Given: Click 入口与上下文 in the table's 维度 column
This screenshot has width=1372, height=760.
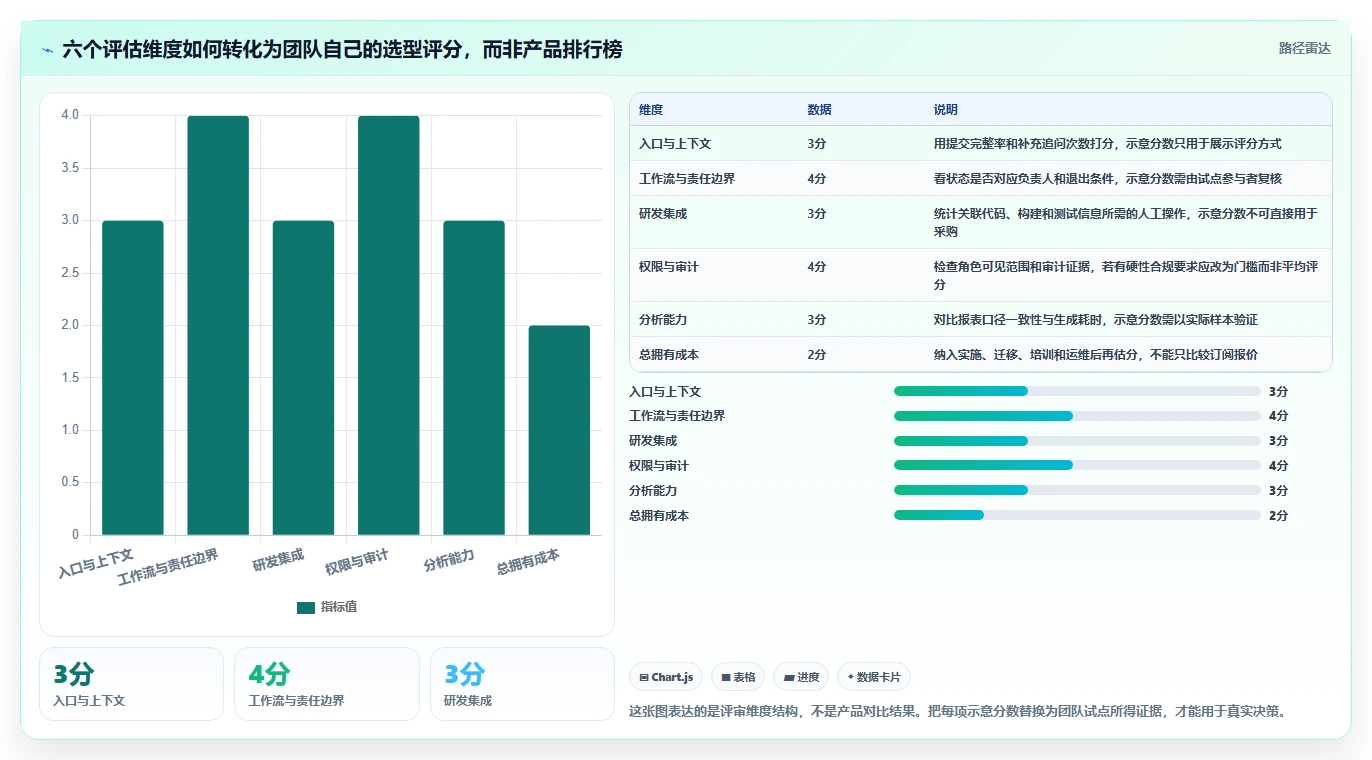Looking at the screenshot, I should [675, 144].
